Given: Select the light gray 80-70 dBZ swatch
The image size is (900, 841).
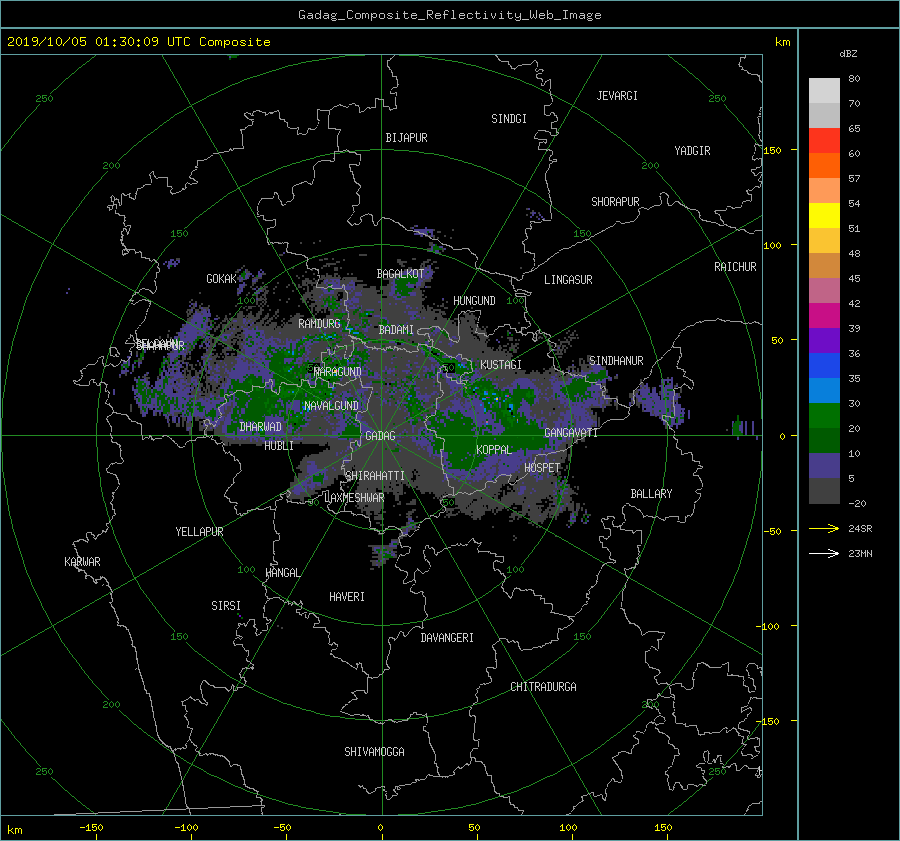Looking at the screenshot, I should click(x=824, y=90).
